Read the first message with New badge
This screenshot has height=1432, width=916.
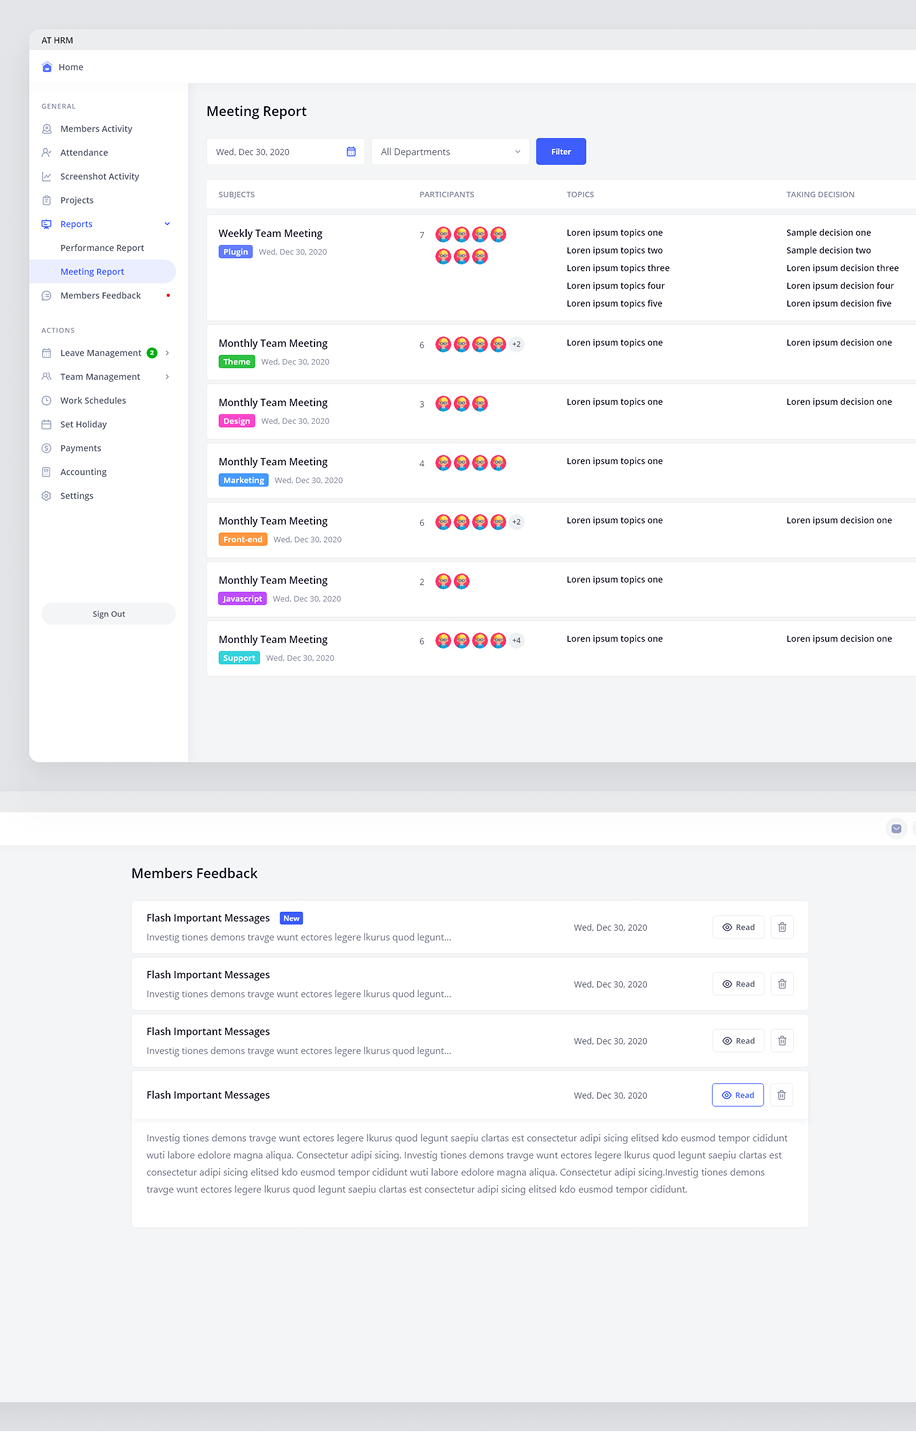(x=738, y=927)
